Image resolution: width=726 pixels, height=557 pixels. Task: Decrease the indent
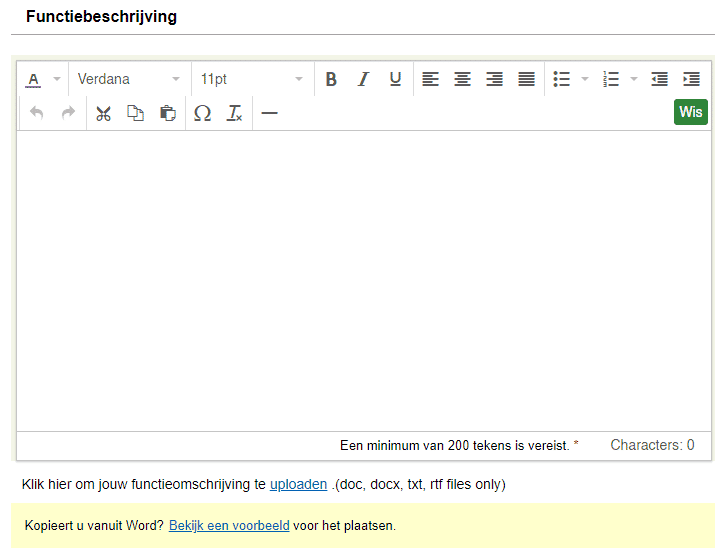[659, 79]
